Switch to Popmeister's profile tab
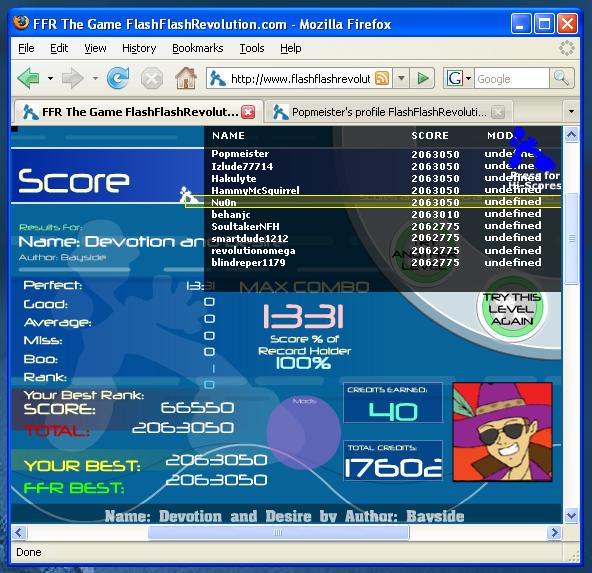This screenshot has width=592, height=573. pyautogui.click(x=388, y=112)
